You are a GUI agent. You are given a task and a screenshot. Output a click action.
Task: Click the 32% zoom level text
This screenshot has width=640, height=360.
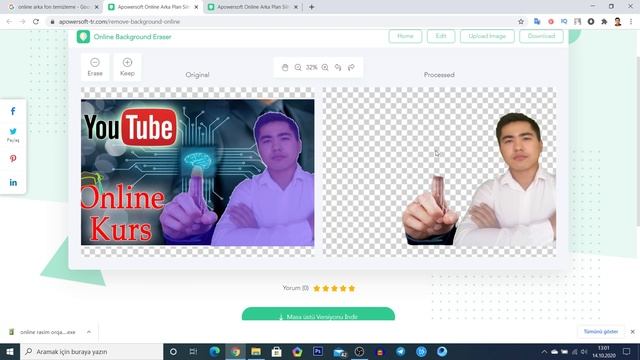click(311, 67)
